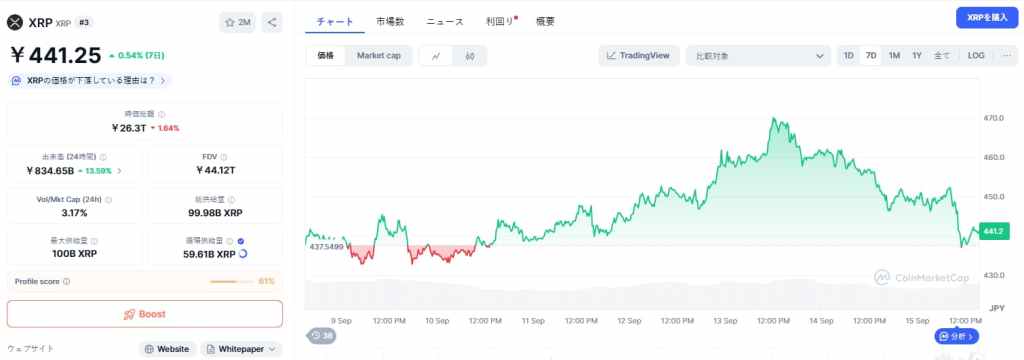Click the 分析 analysis button below the chart
1024x360 pixels.
tap(957, 336)
